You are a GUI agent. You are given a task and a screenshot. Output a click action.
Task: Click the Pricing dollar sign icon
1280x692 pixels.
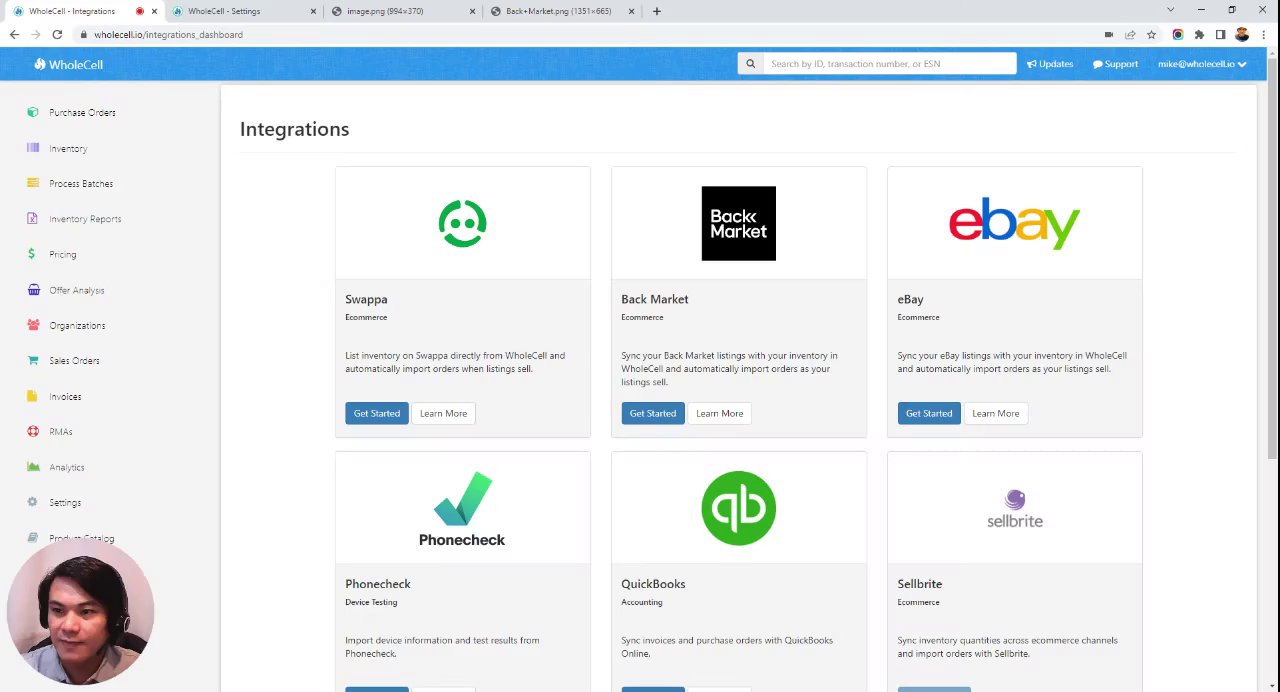(32, 254)
